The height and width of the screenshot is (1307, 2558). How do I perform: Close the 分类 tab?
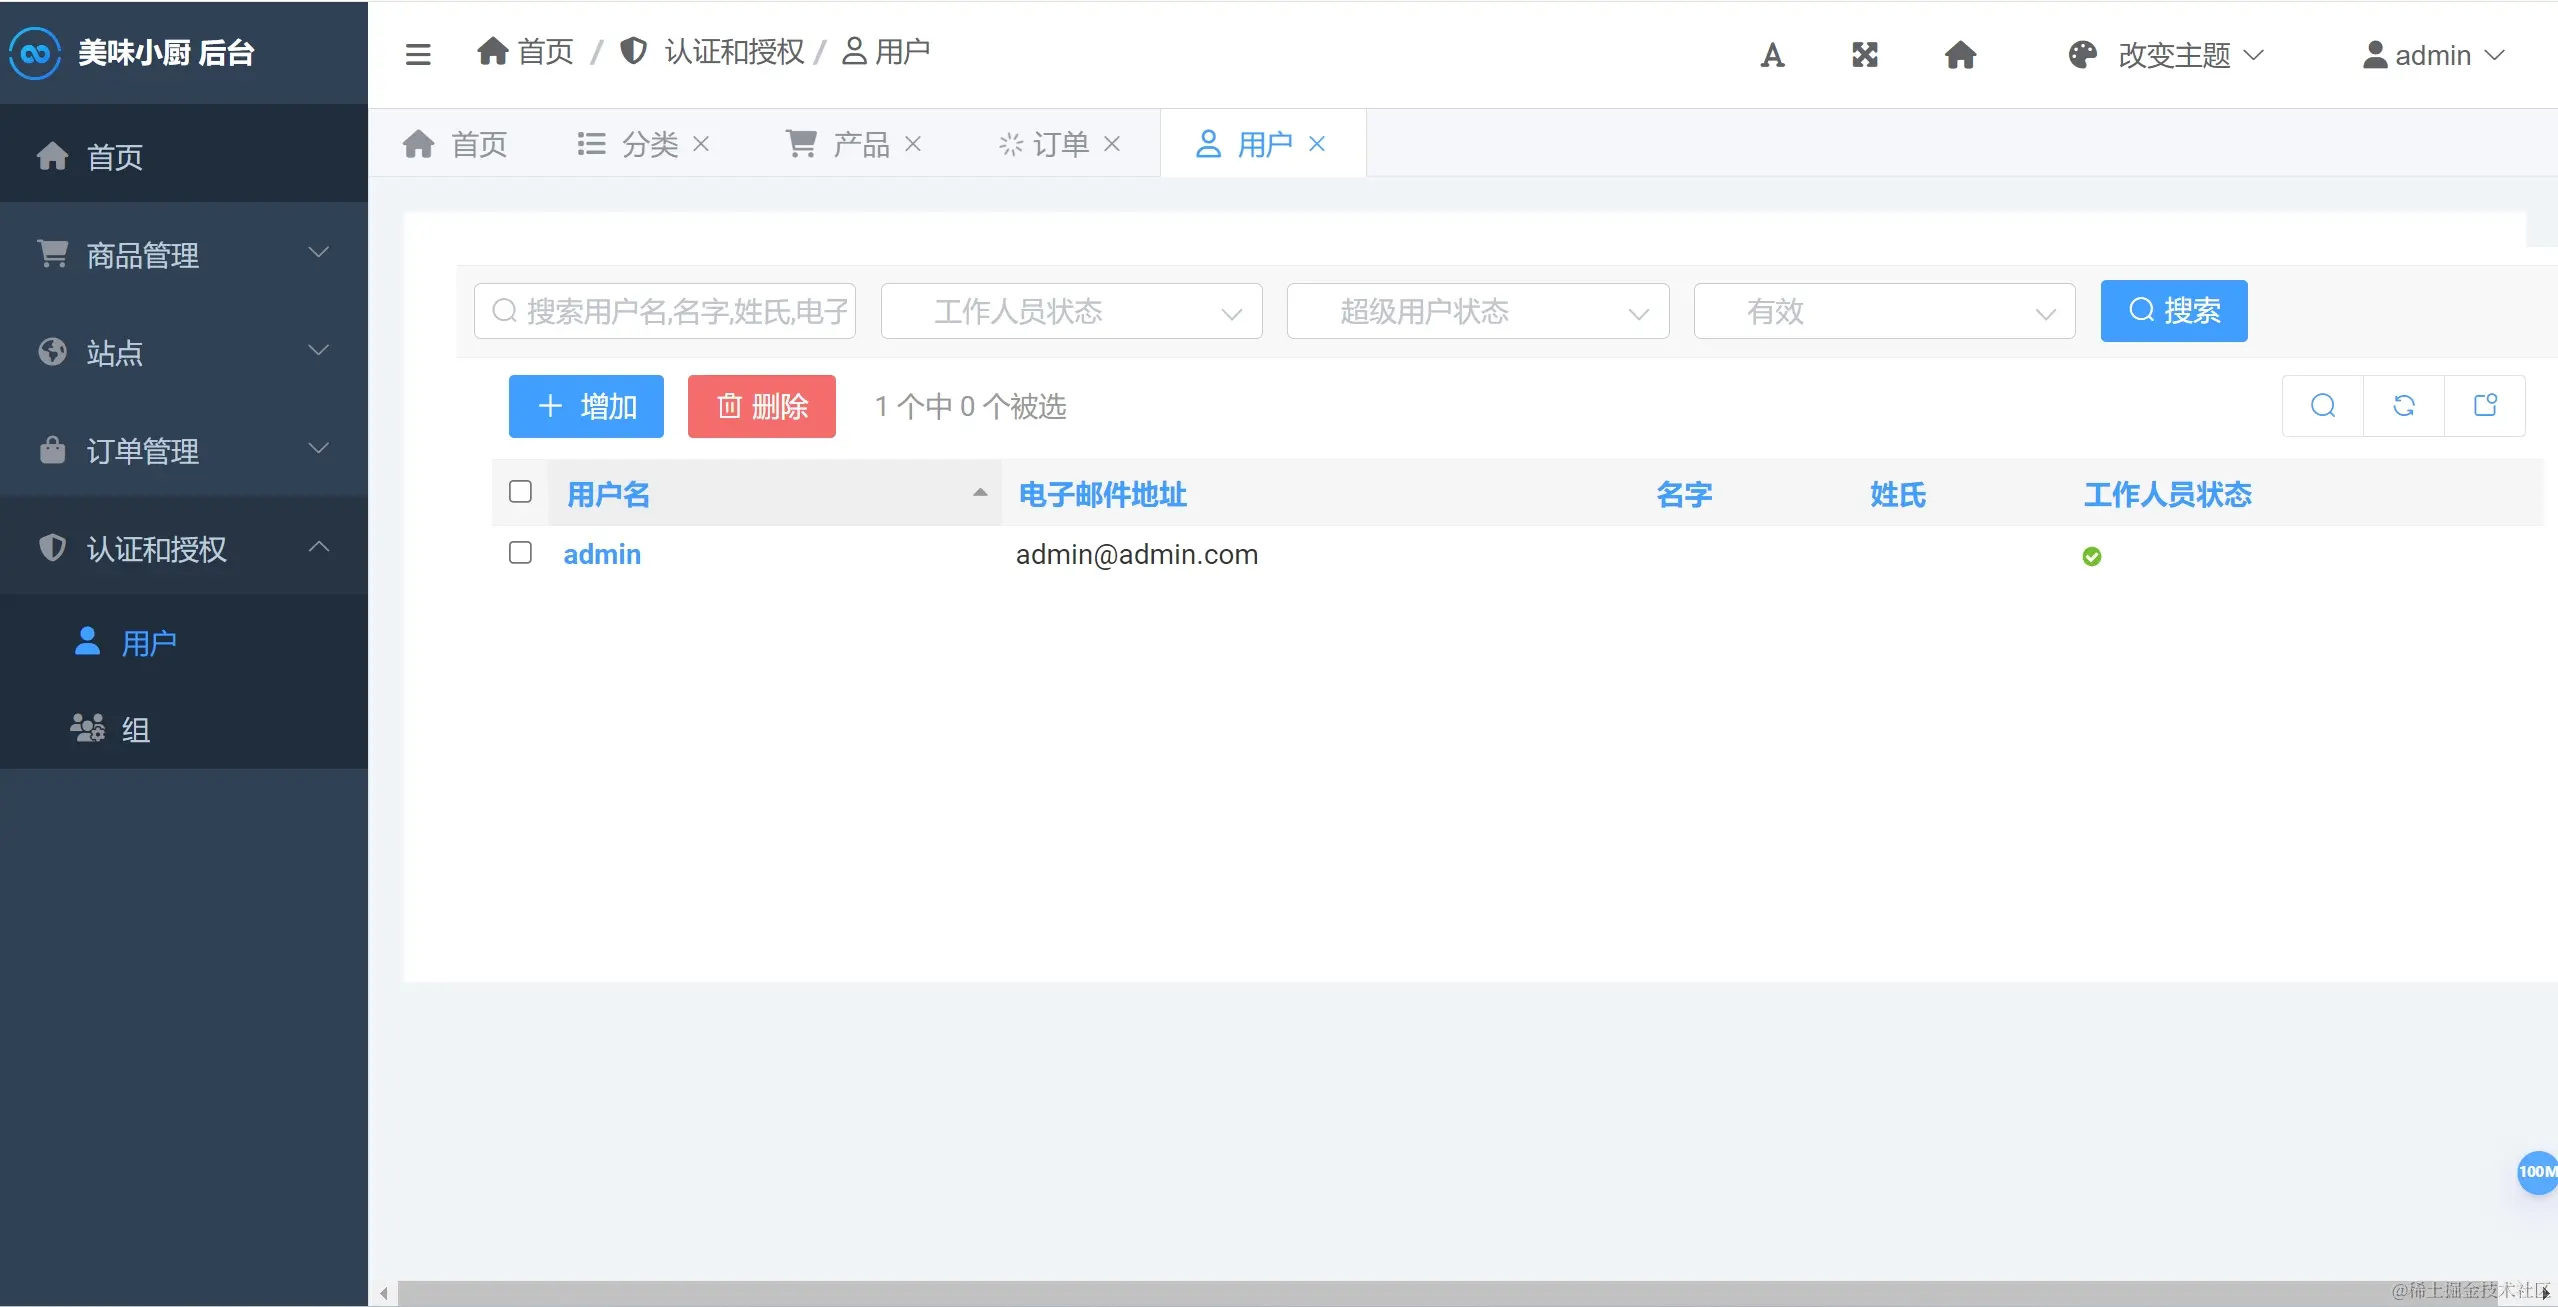(x=701, y=144)
